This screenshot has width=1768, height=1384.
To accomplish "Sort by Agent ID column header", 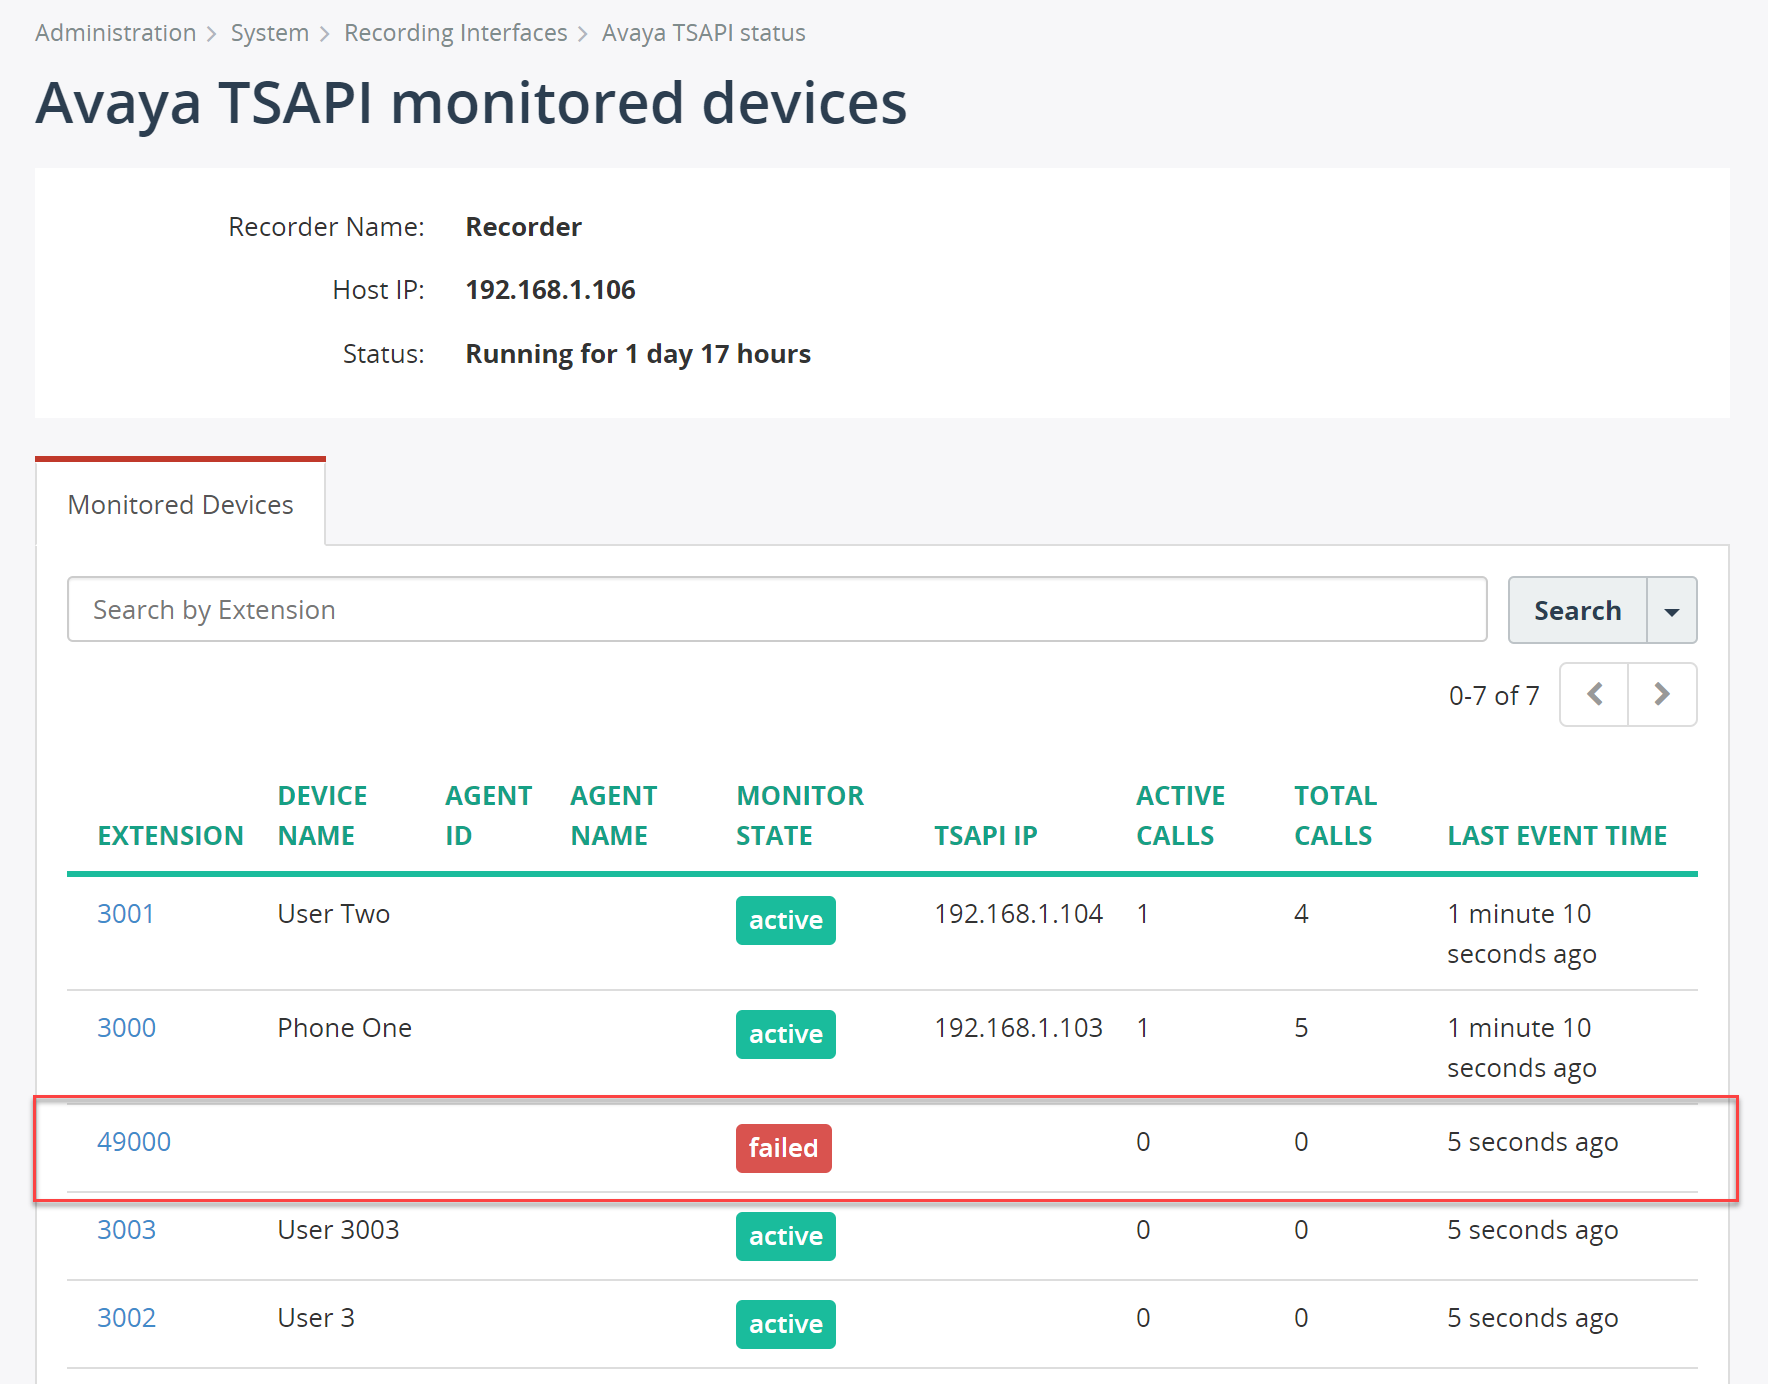I will click(489, 816).
